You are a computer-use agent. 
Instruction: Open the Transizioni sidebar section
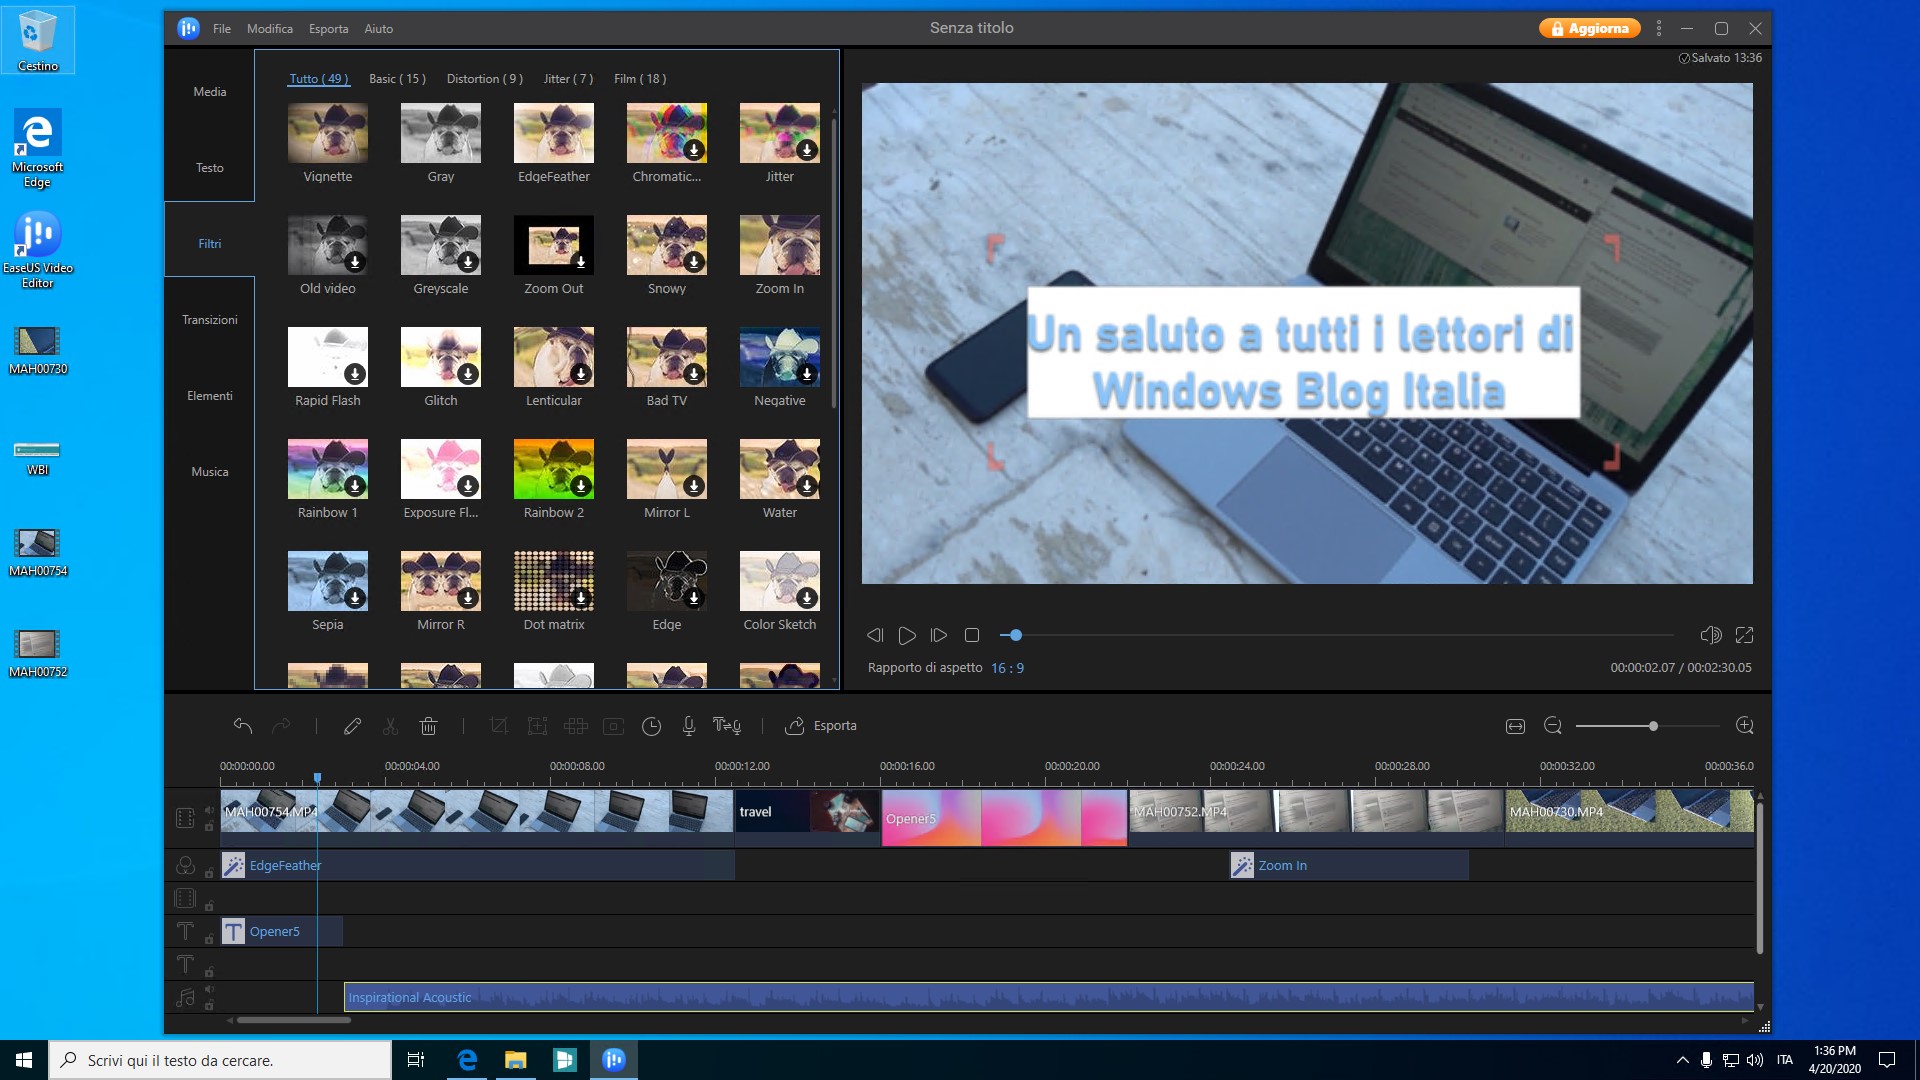tap(210, 320)
